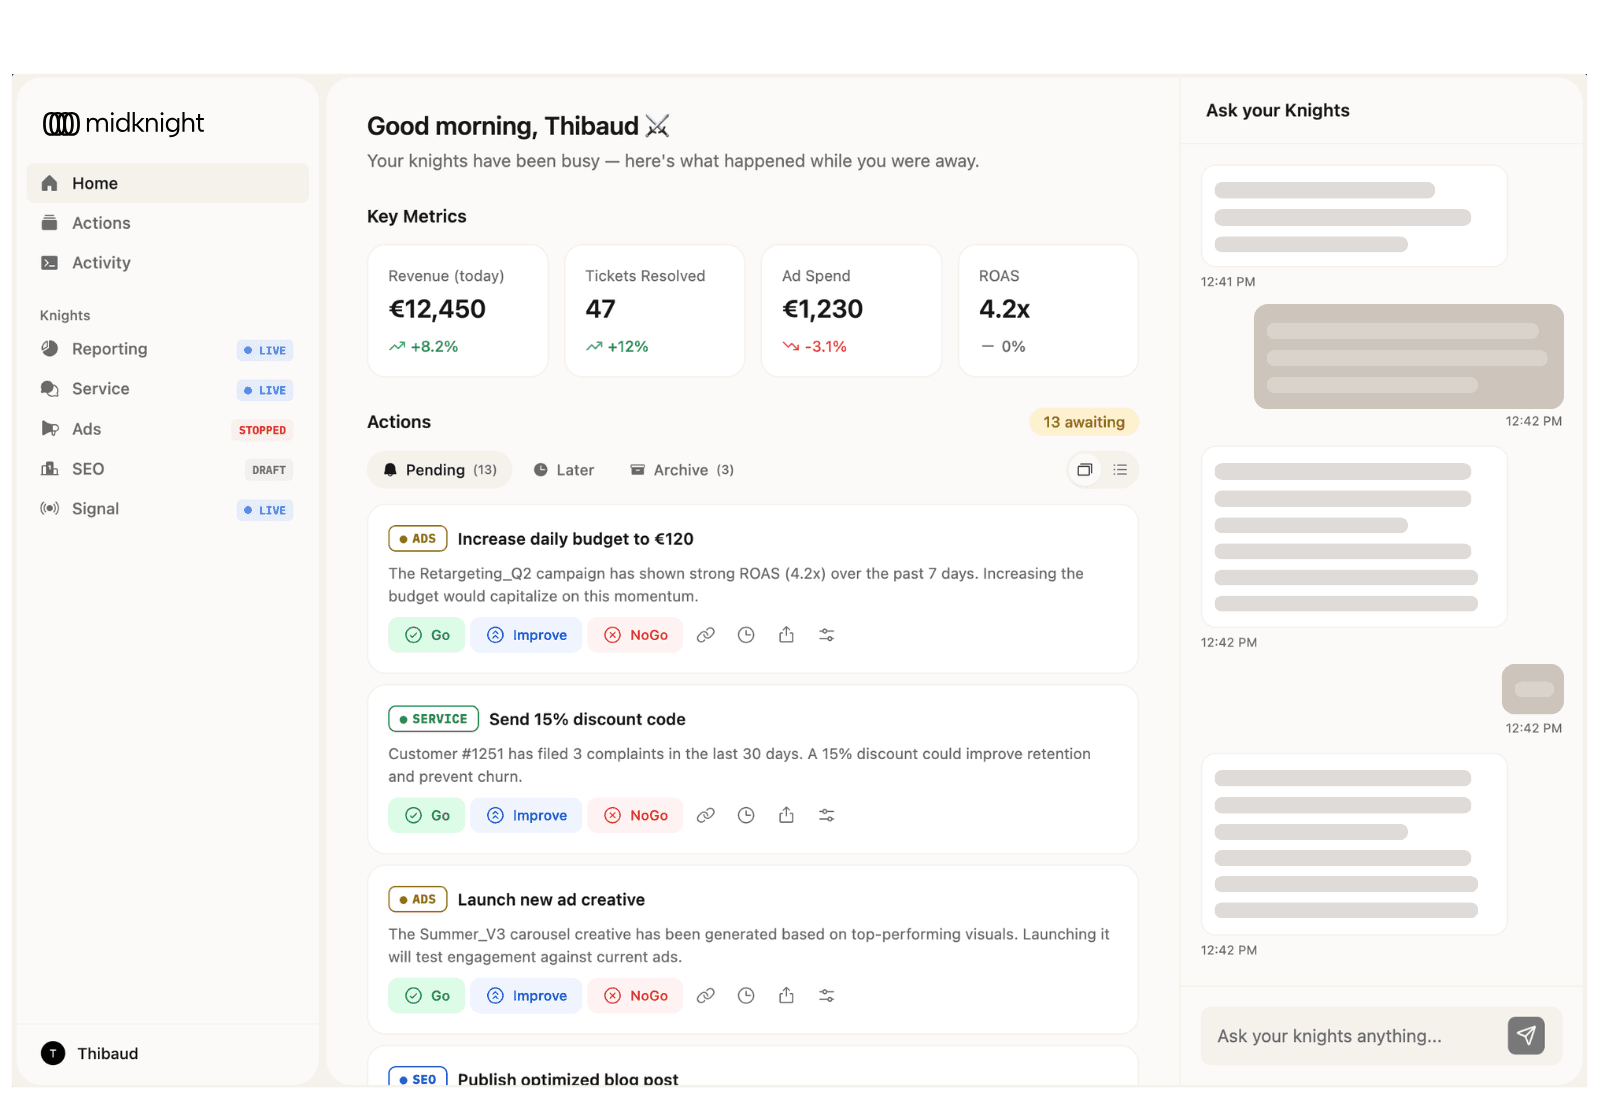This screenshot has width=1600, height=1100.
Task: Approve the daily budget increase with Go
Action: [x=426, y=634]
